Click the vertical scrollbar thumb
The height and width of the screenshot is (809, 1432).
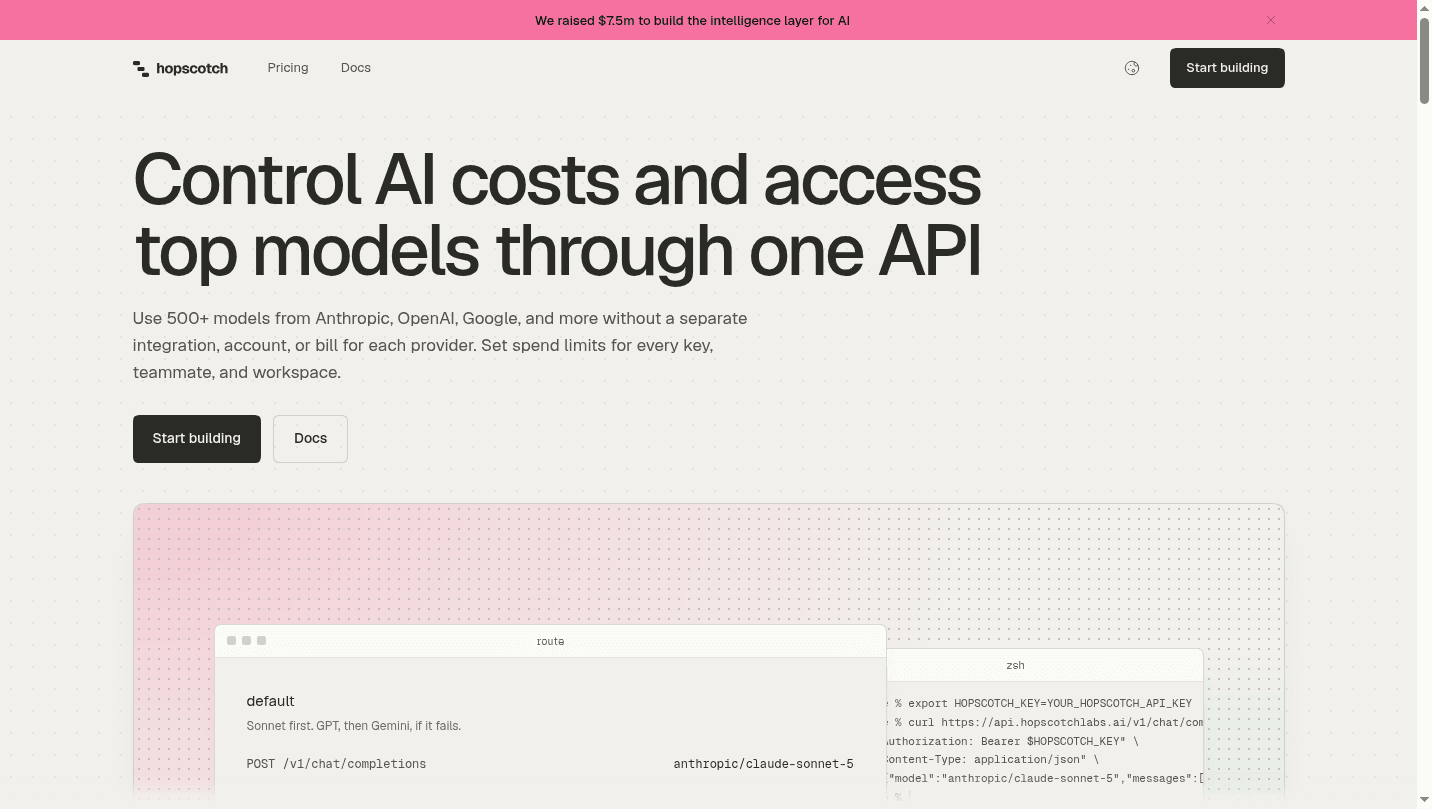click(1424, 60)
